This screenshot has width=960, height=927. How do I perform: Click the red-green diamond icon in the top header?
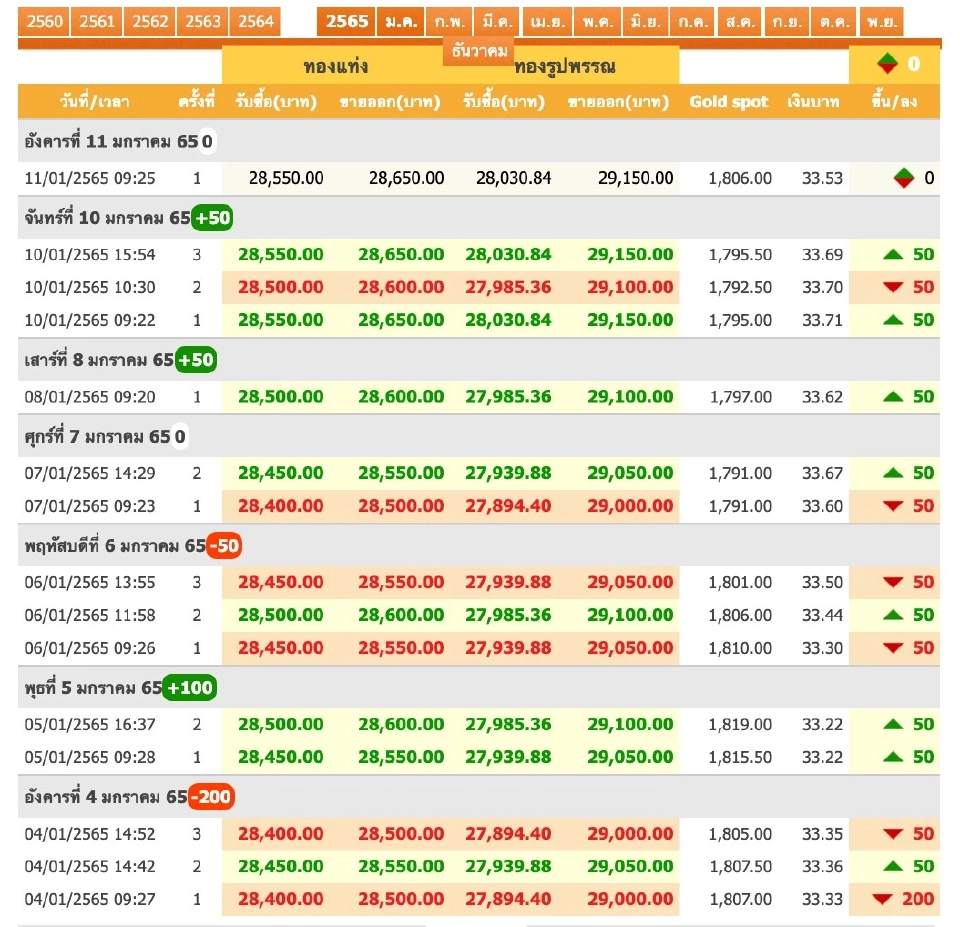(x=887, y=65)
